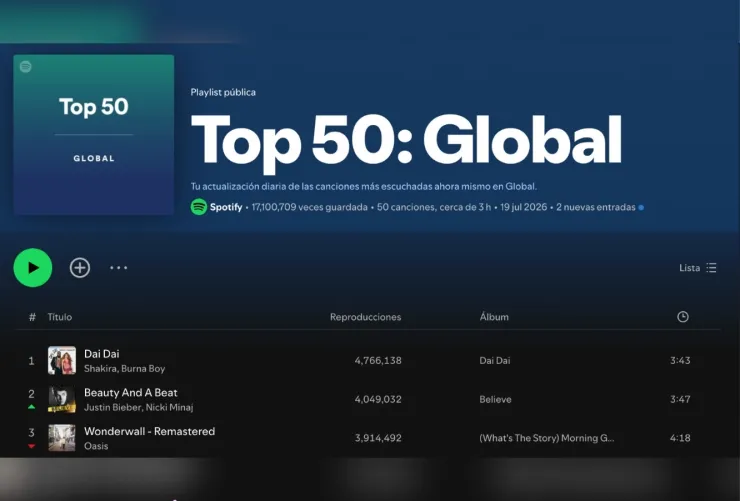Click the Dai Dai cover thumbnail

tap(62, 360)
